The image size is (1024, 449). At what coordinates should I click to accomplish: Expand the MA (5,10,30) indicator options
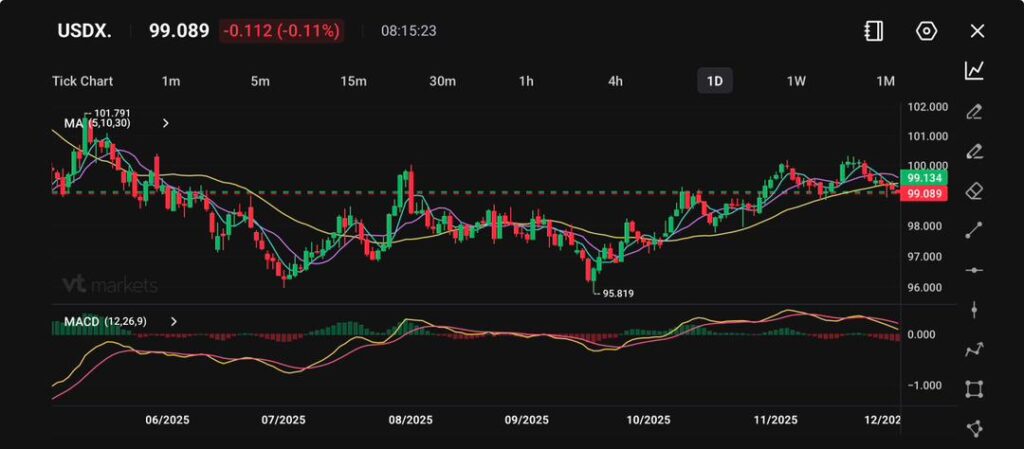[x=166, y=123]
